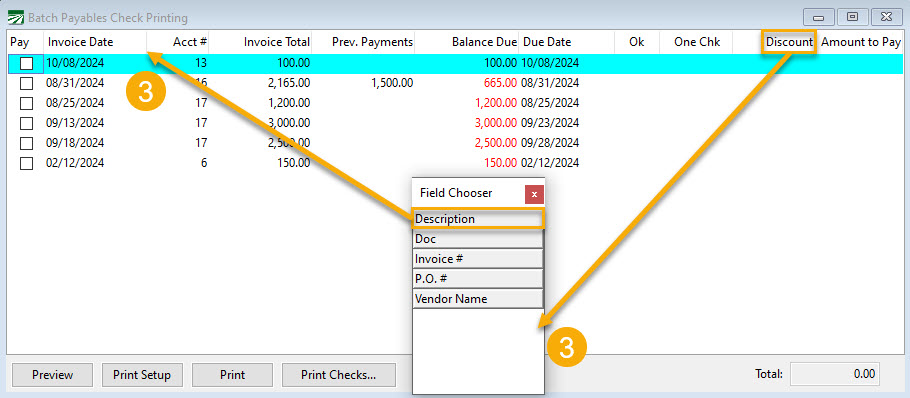Check Pay box on 02/12/2024 row
The width and height of the screenshot is (910, 398).
click(x=26, y=163)
